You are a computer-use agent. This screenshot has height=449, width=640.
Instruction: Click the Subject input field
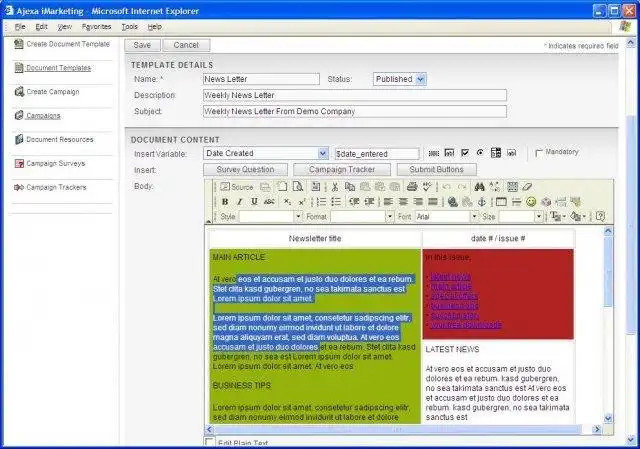coord(355,111)
